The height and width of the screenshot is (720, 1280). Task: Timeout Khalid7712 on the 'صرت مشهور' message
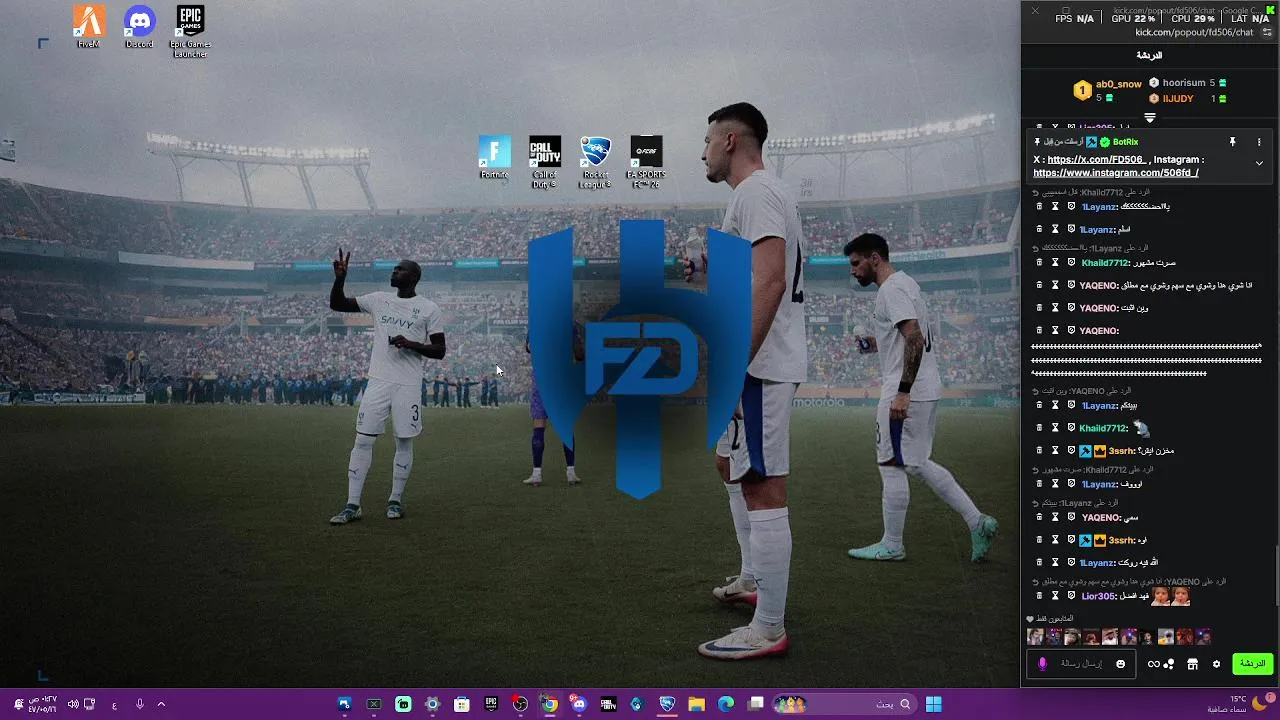[x=1055, y=263]
